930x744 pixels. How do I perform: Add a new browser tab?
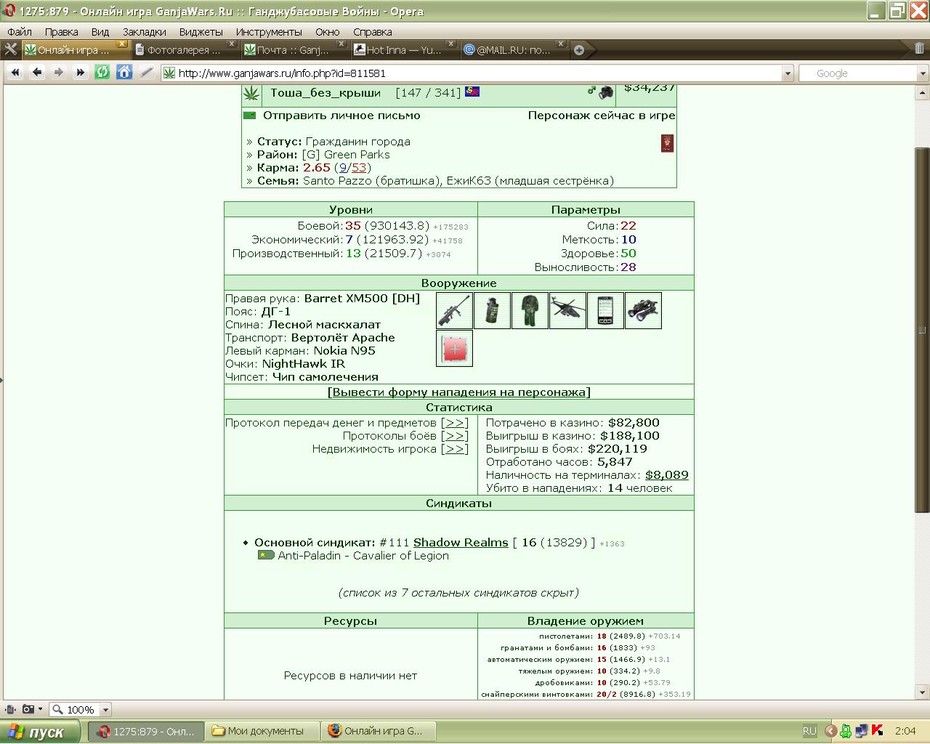point(579,50)
